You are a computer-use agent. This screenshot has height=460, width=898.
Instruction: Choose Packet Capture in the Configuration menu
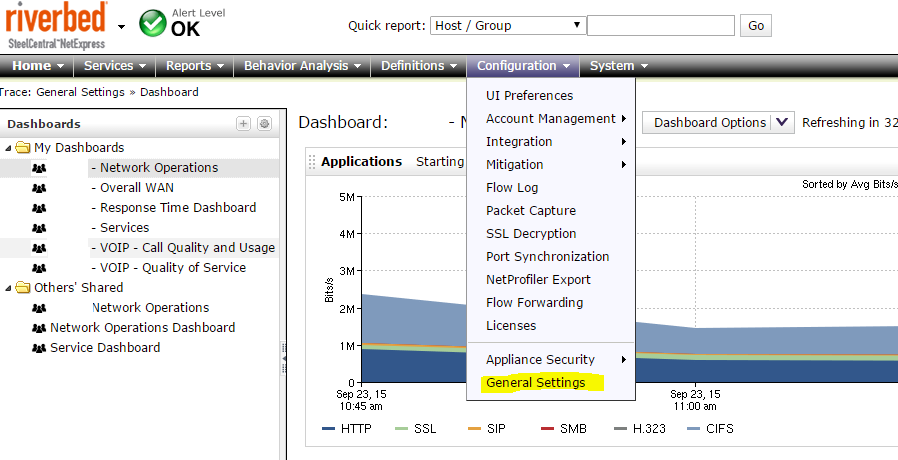[531, 211]
